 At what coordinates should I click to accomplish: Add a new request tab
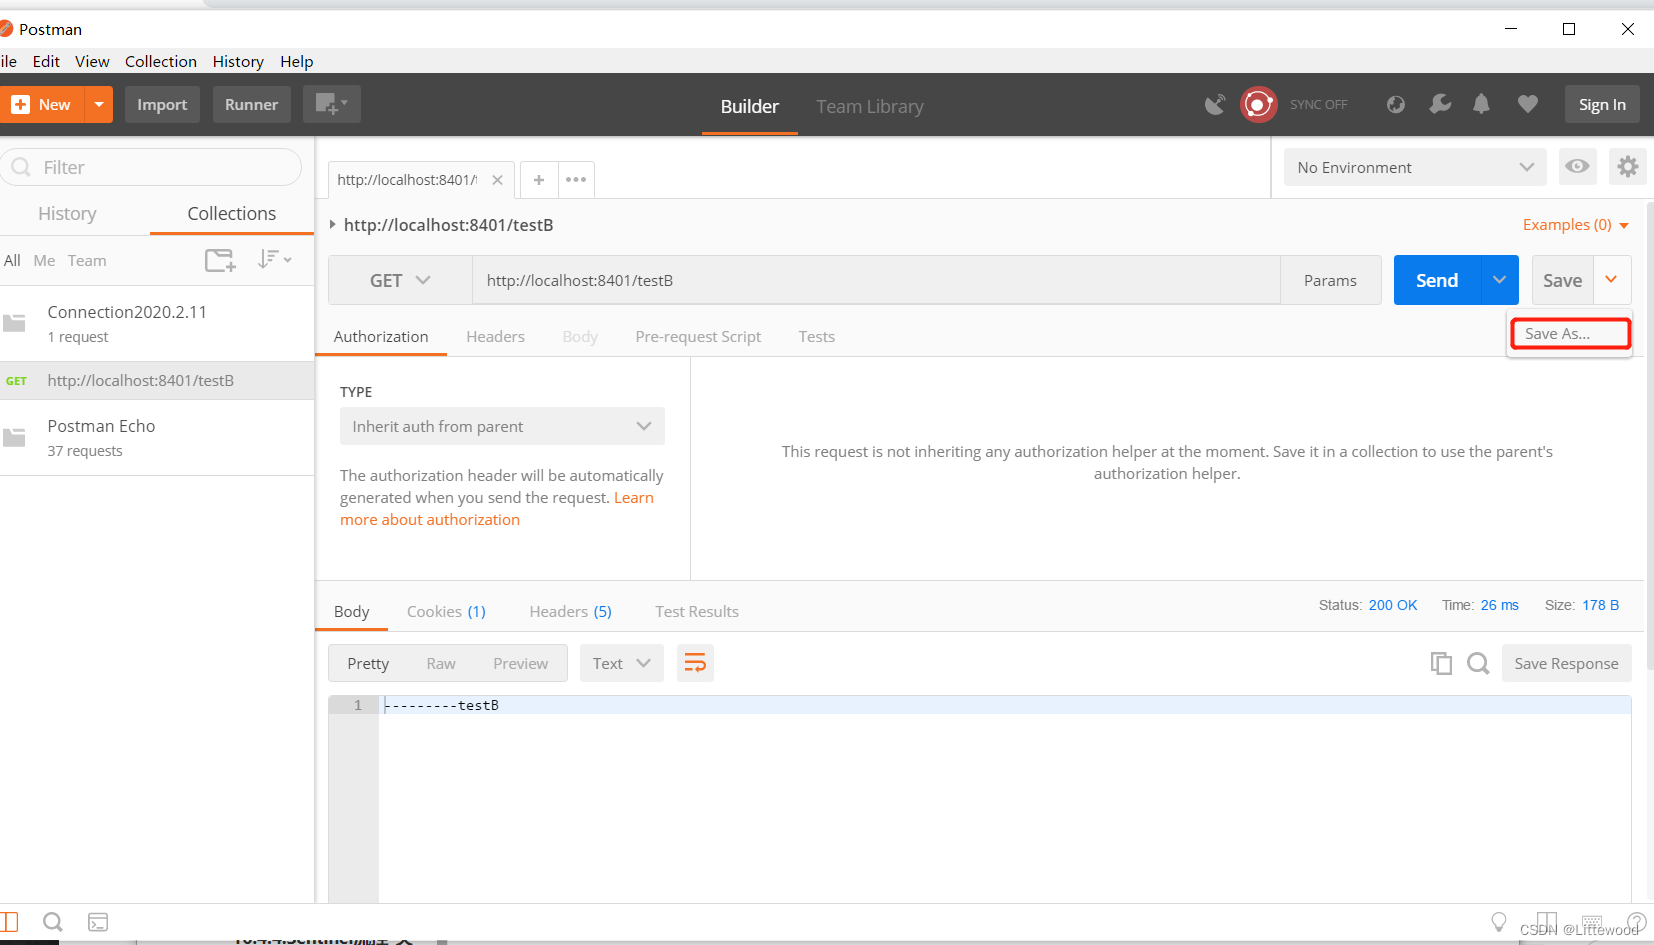(x=539, y=180)
